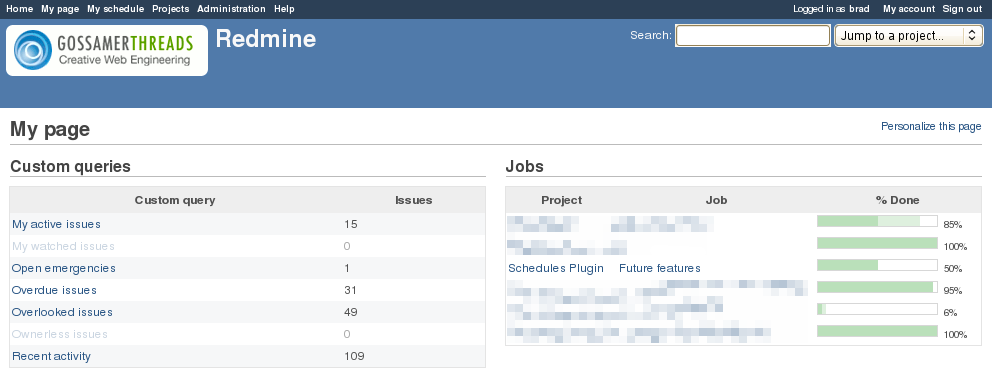The image size is (992, 390).
Task: Open the Administration menu item
Action: (232, 9)
